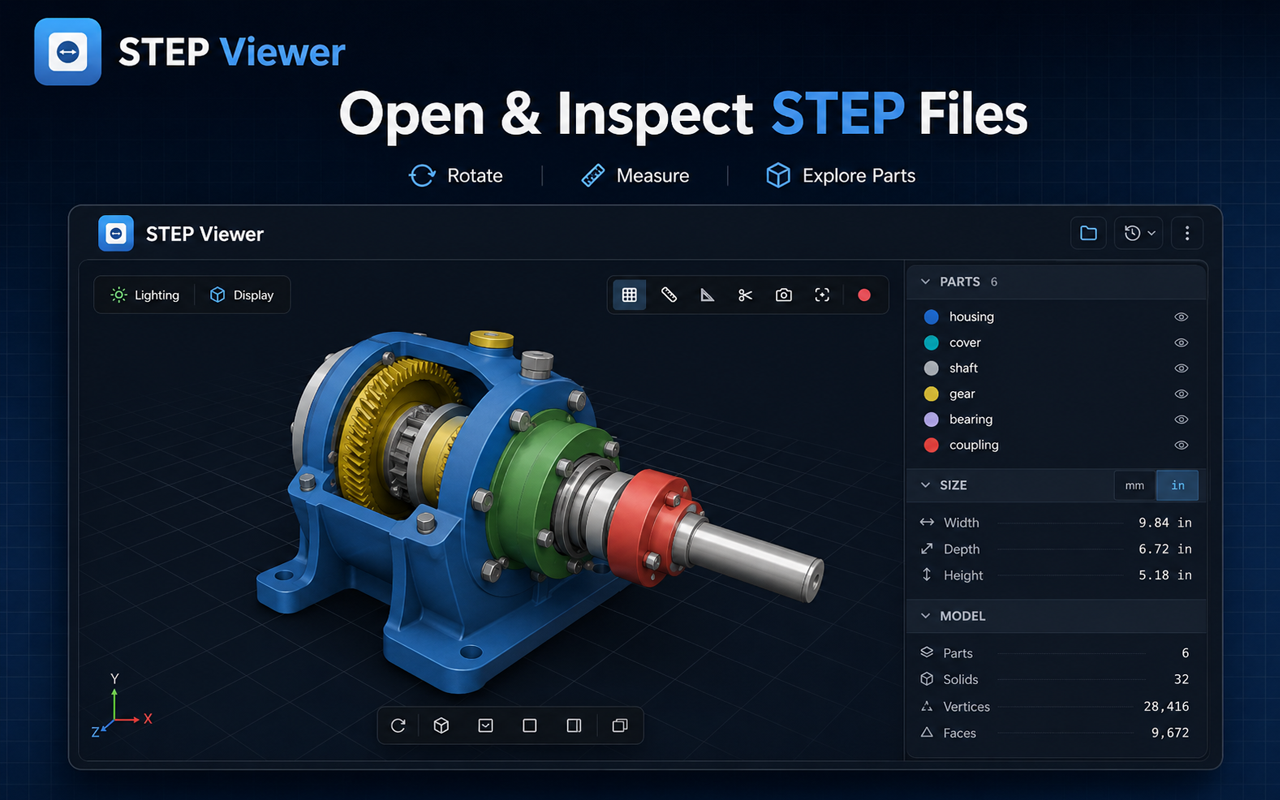This screenshot has height=800, width=1280.
Task: Collapse the MODEL section
Action: 925,616
